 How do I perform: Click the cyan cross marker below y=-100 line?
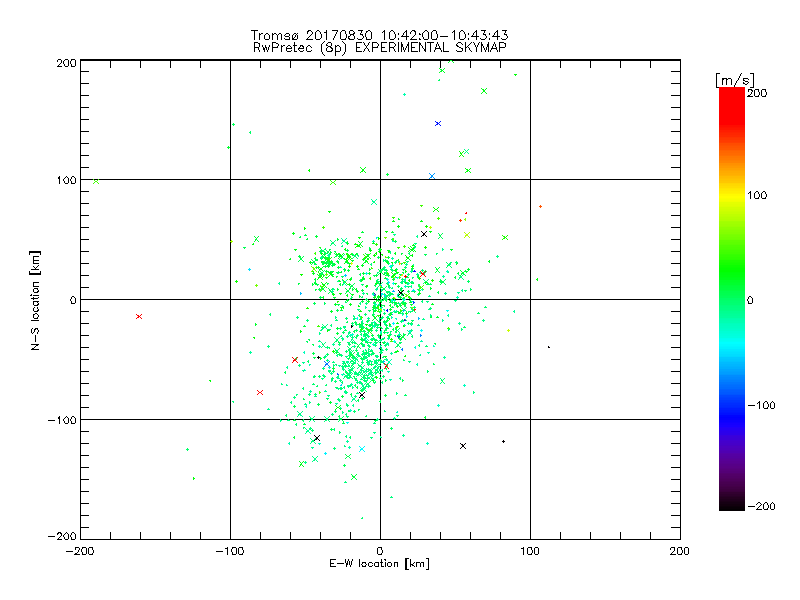[x=362, y=449]
